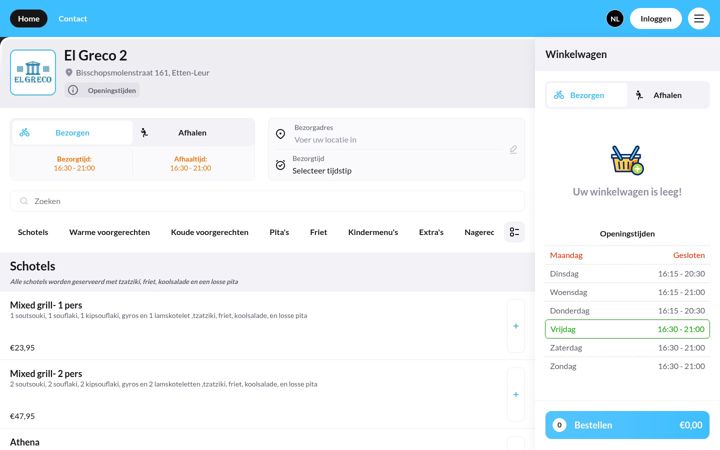Screen dimensions: 720x450
Task: Open the category list icon after Nagerechten
Action: point(514,232)
